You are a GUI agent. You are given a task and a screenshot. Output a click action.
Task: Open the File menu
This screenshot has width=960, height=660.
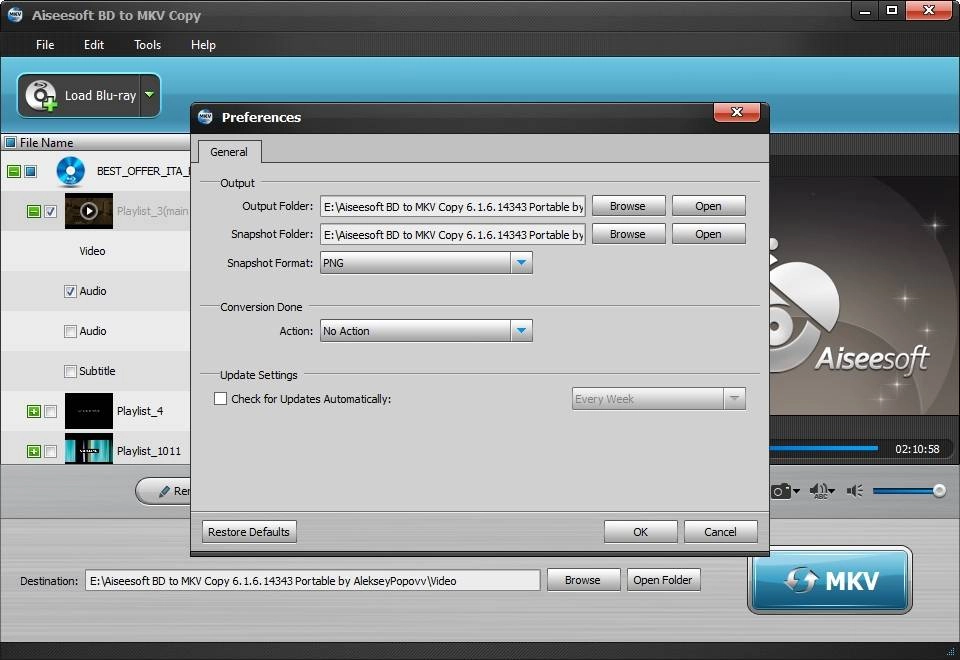pyautogui.click(x=45, y=45)
